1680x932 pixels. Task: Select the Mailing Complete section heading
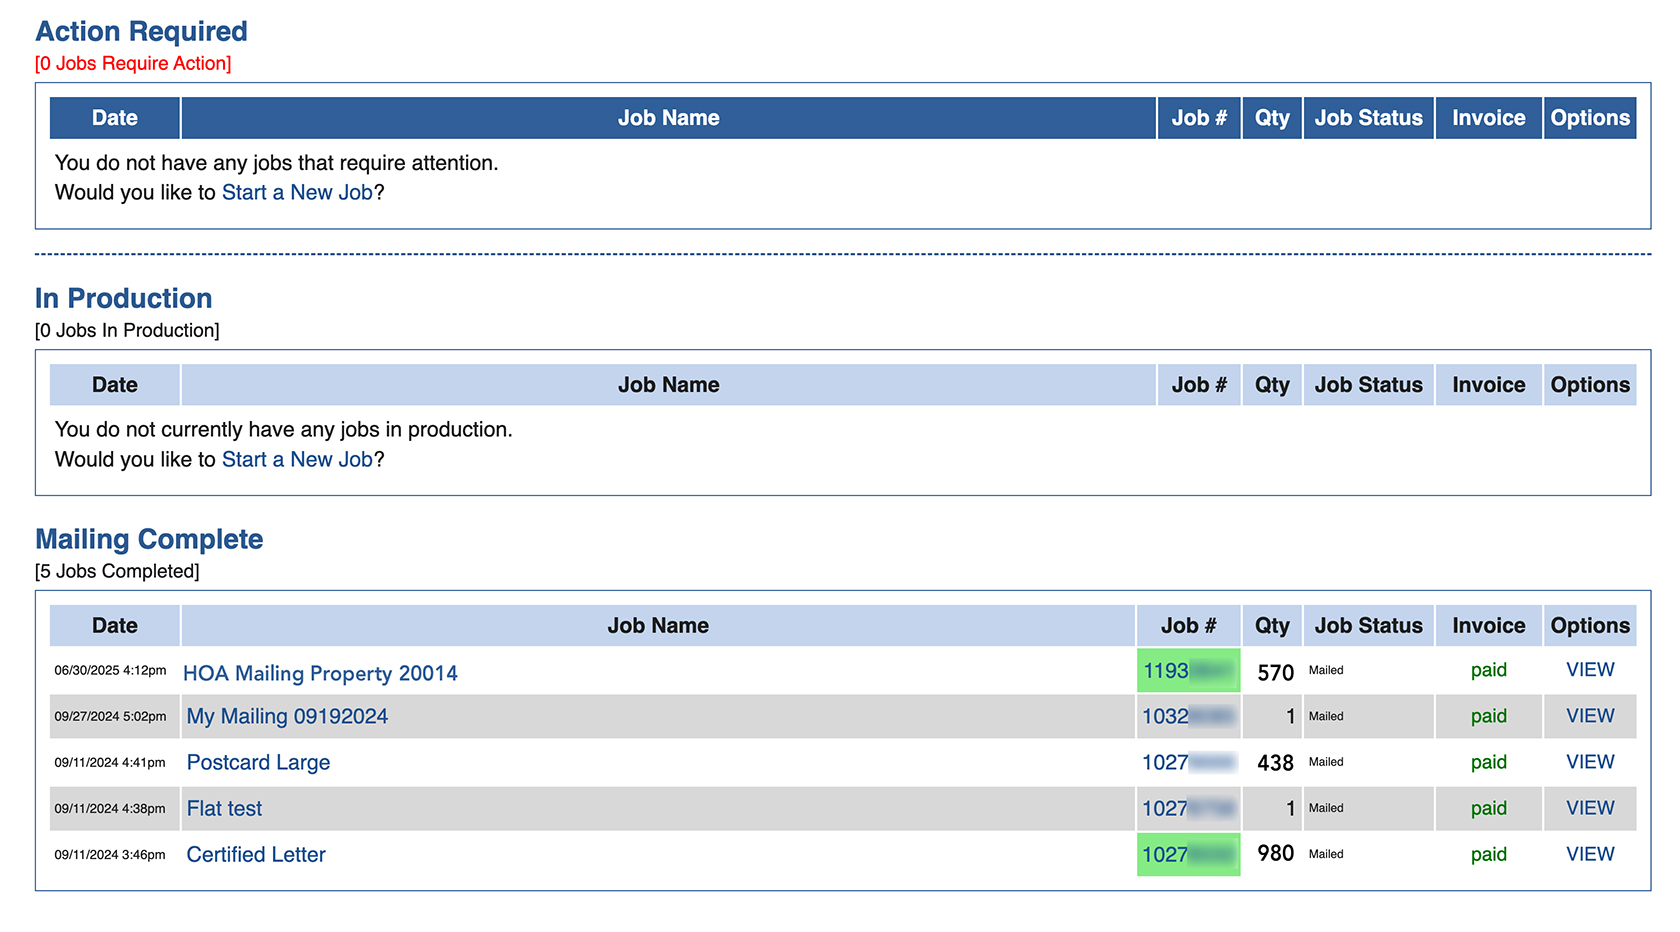pos(149,539)
